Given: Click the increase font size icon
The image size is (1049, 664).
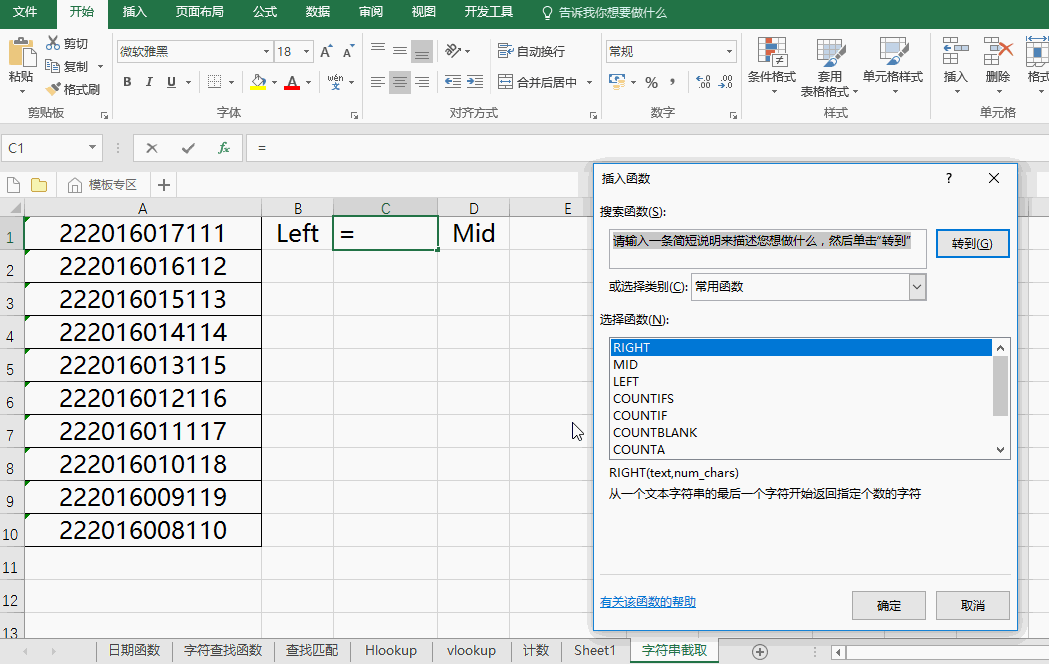Looking at the screenshot, I should click(x=327, y=52).
